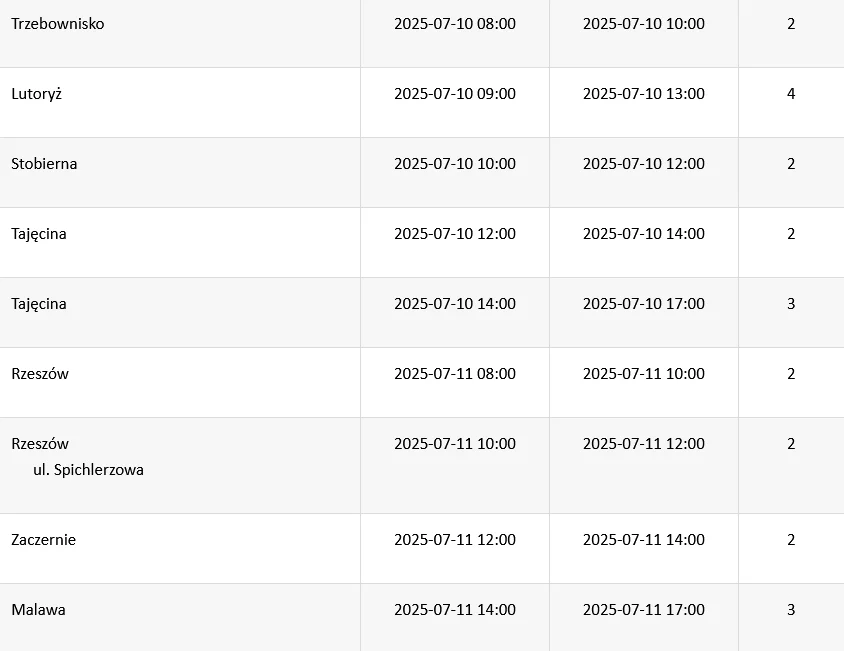The image size is (844, 651).
Task: Click Tajęcina row starting at 14:00
Action: coord(39,304)
